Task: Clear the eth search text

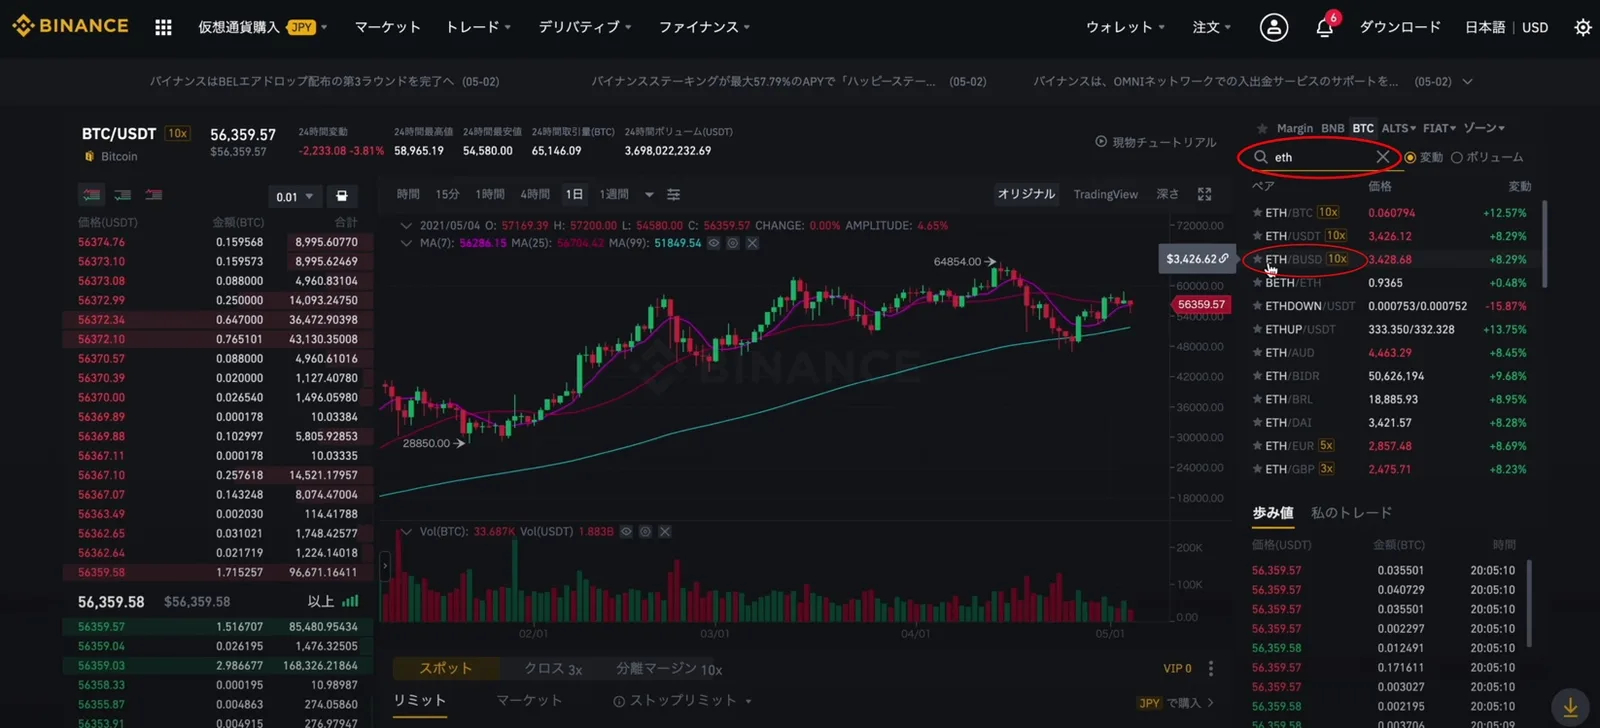Action: point(1382,157)
